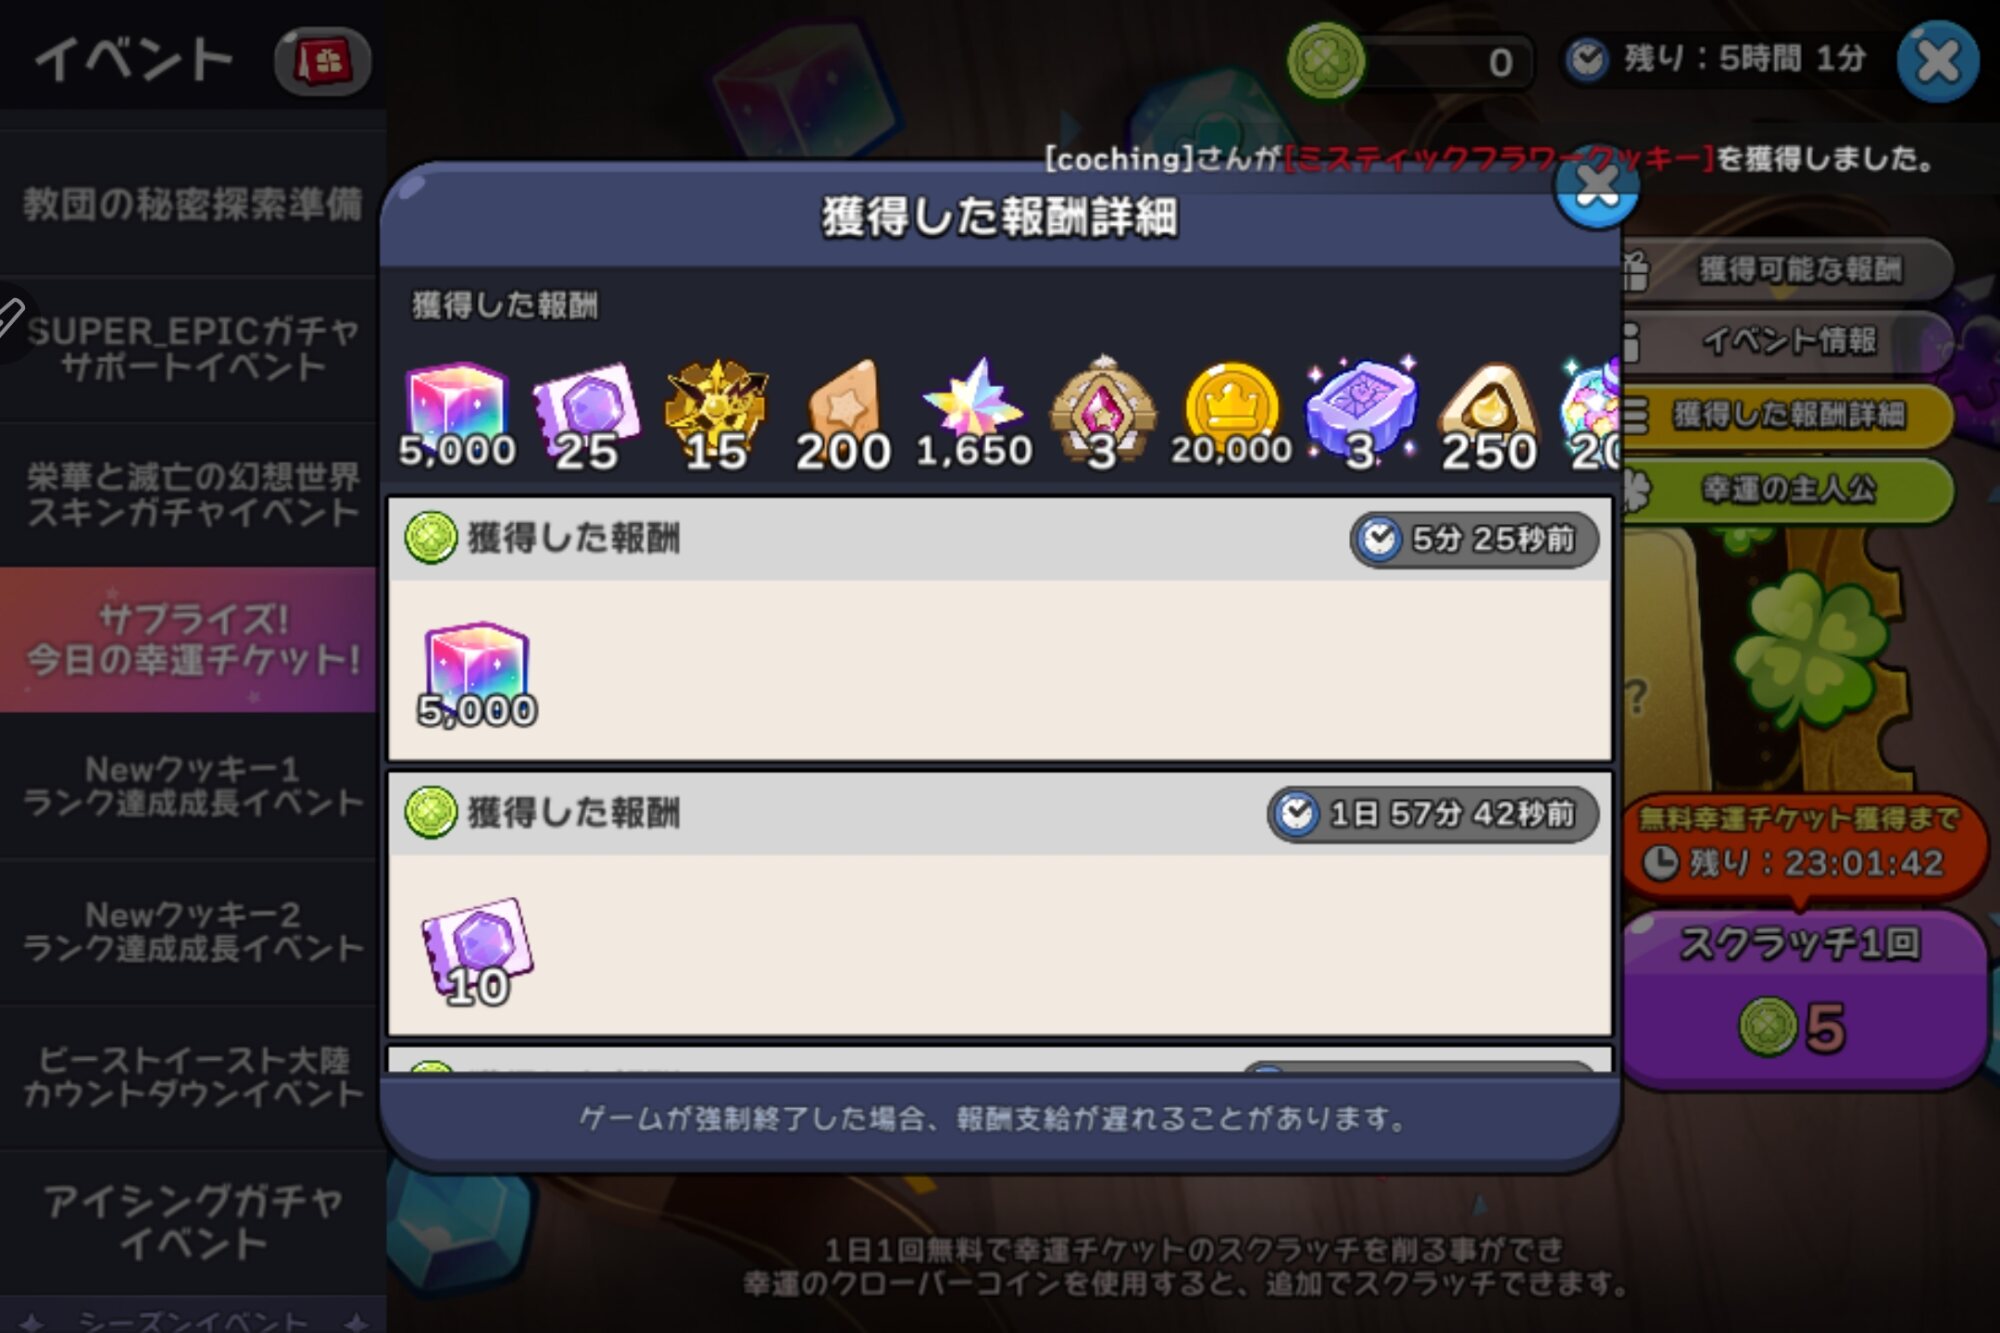This screenshot has height=1333, width=2000.
Task: Select the アイシングガチャ イベント tab
Action: click(x=193, y=1222)
